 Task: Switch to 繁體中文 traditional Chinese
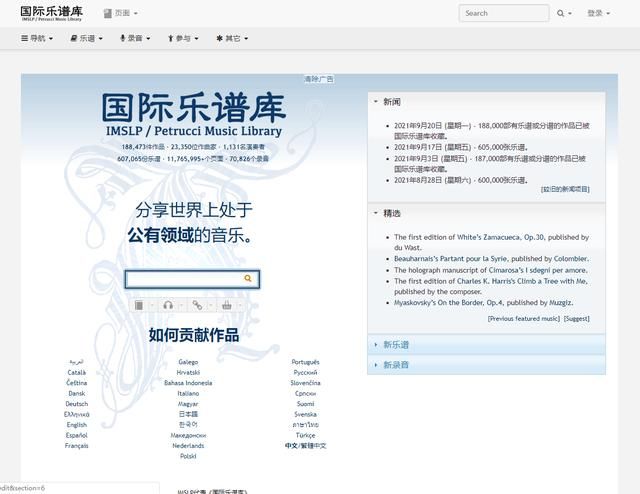tap(313, 446)
